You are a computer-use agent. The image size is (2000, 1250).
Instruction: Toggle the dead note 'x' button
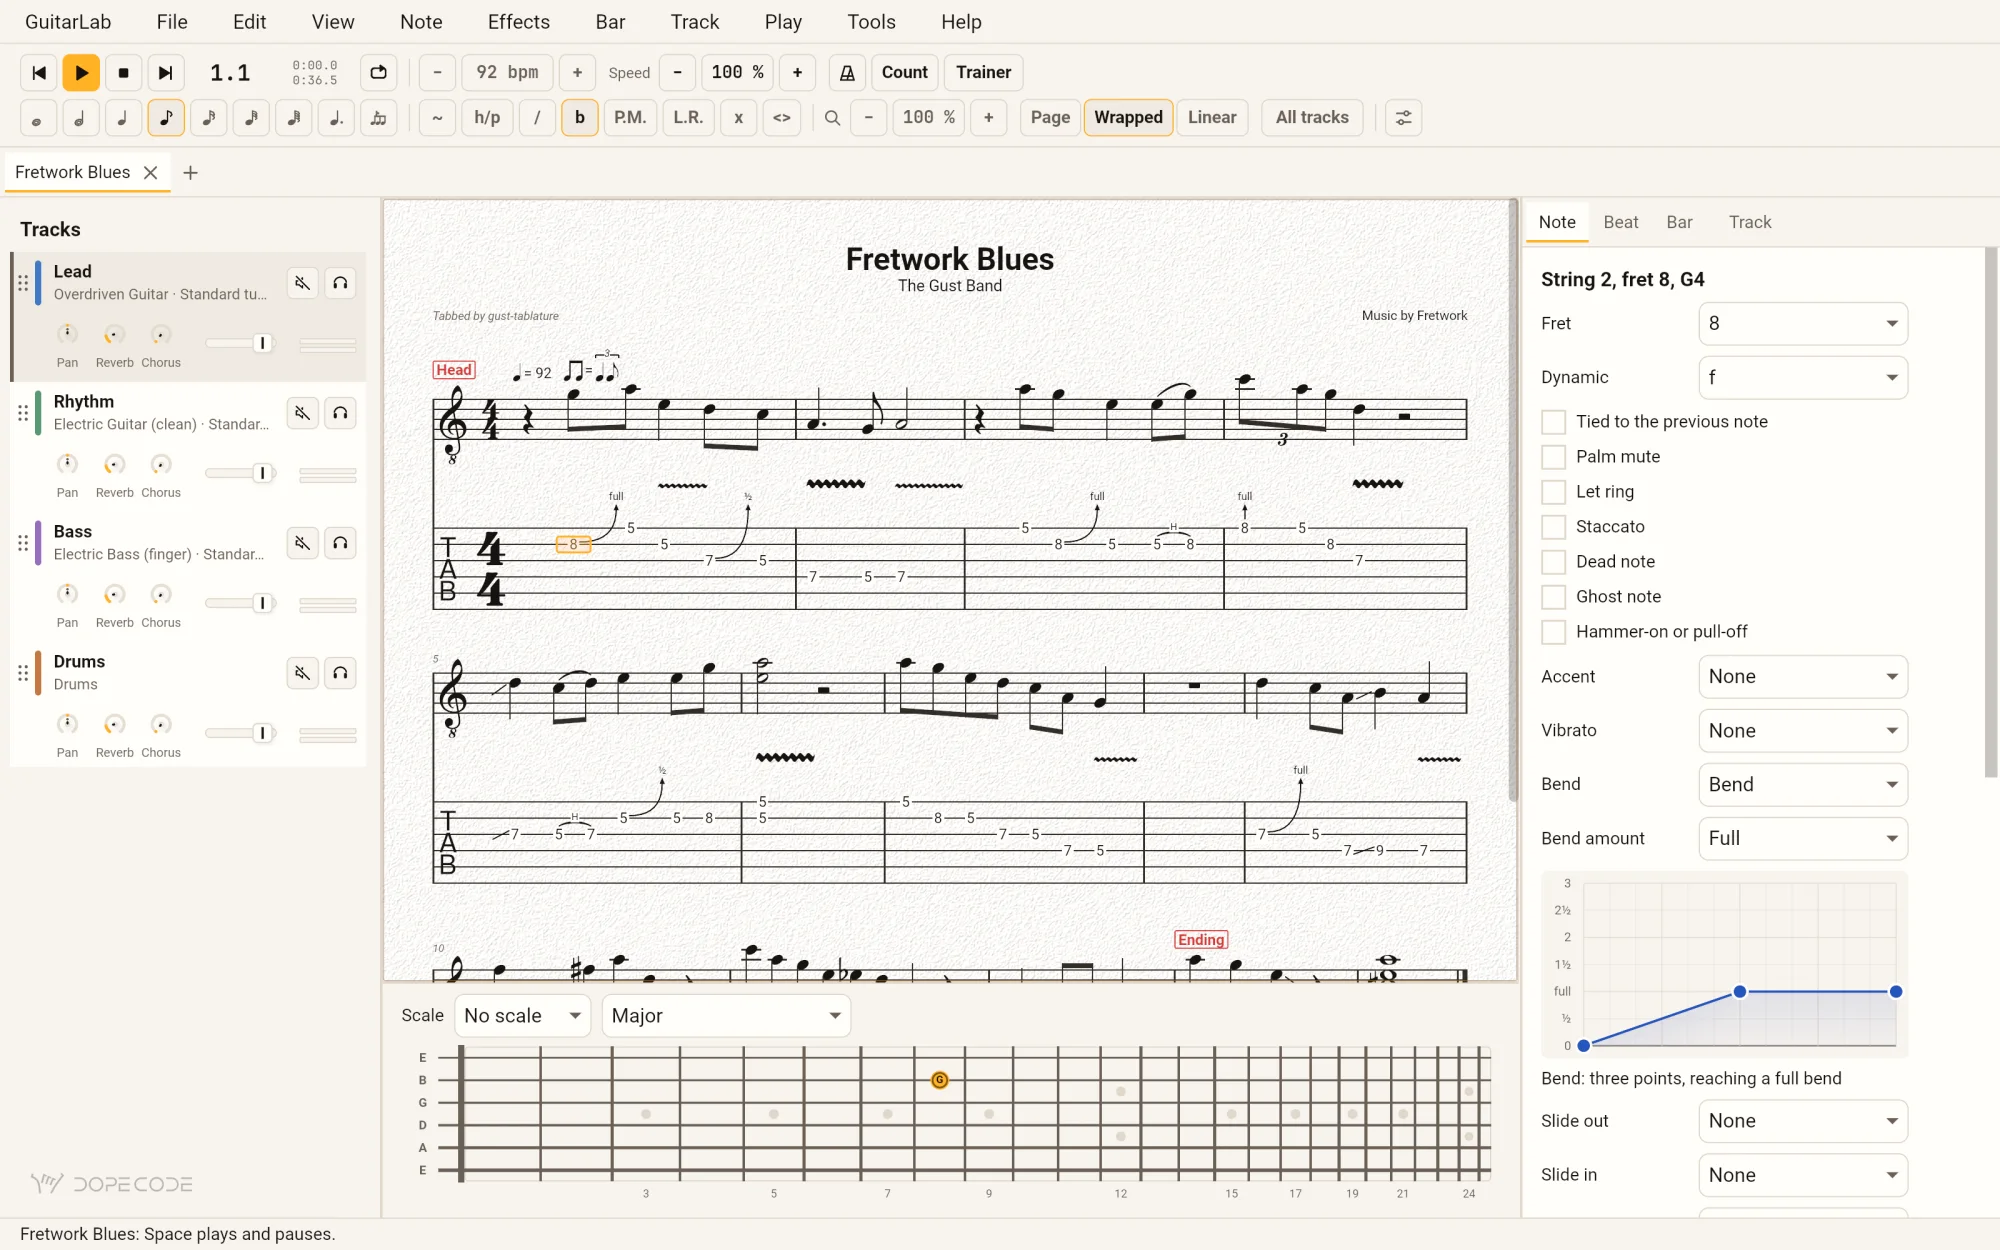pyautogui.click(x=739, y=118)
